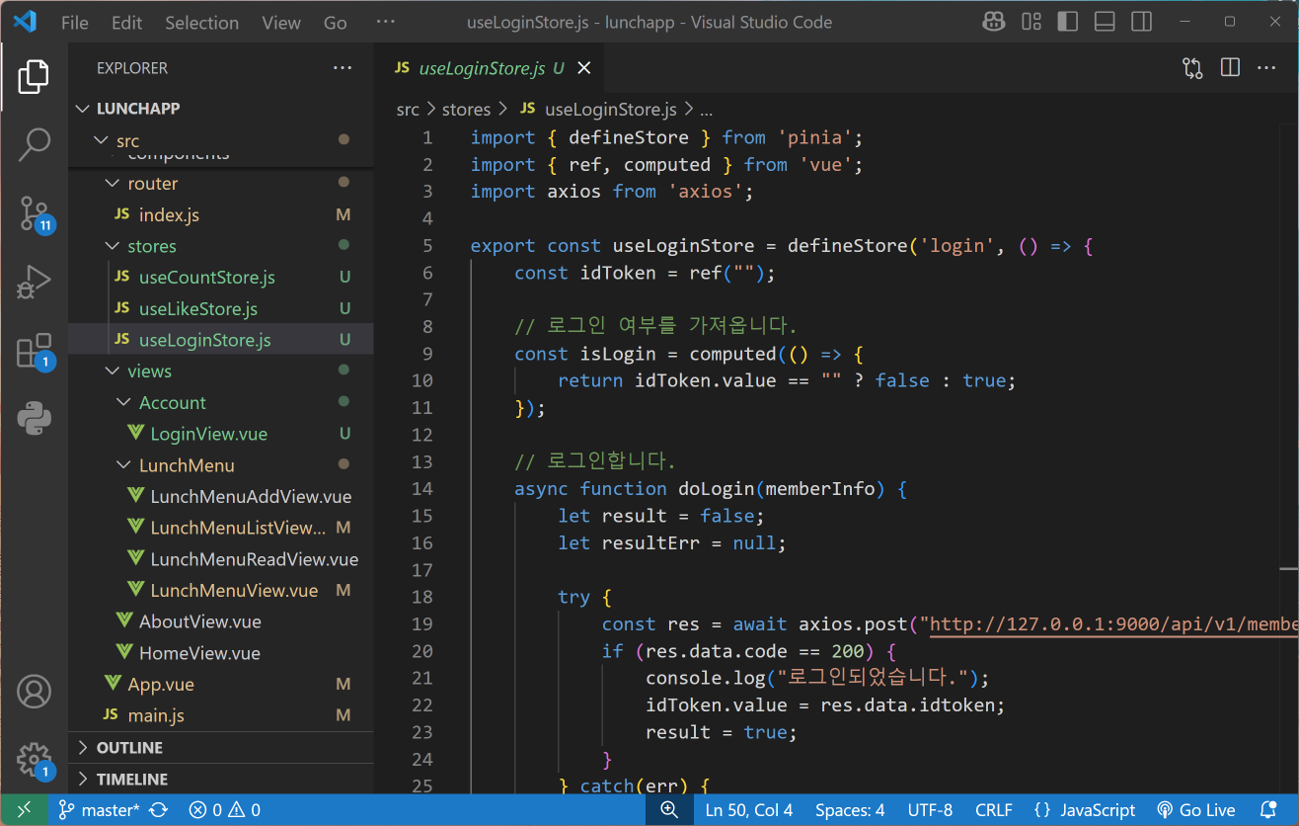Open the axios.post URL link on line 19
The height and width of the screenshot is (826, 1299).
(1113, 624)
